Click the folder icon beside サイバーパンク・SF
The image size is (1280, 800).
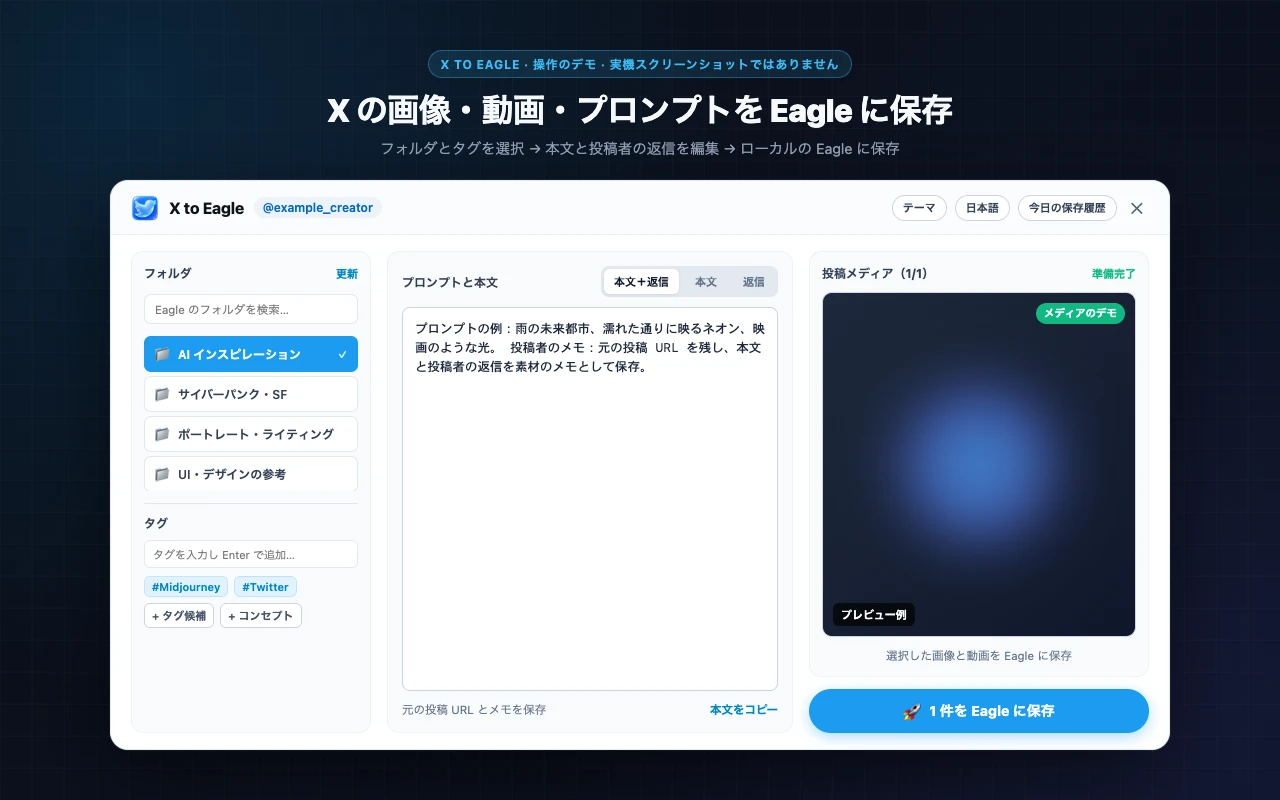tap(162, 394)
